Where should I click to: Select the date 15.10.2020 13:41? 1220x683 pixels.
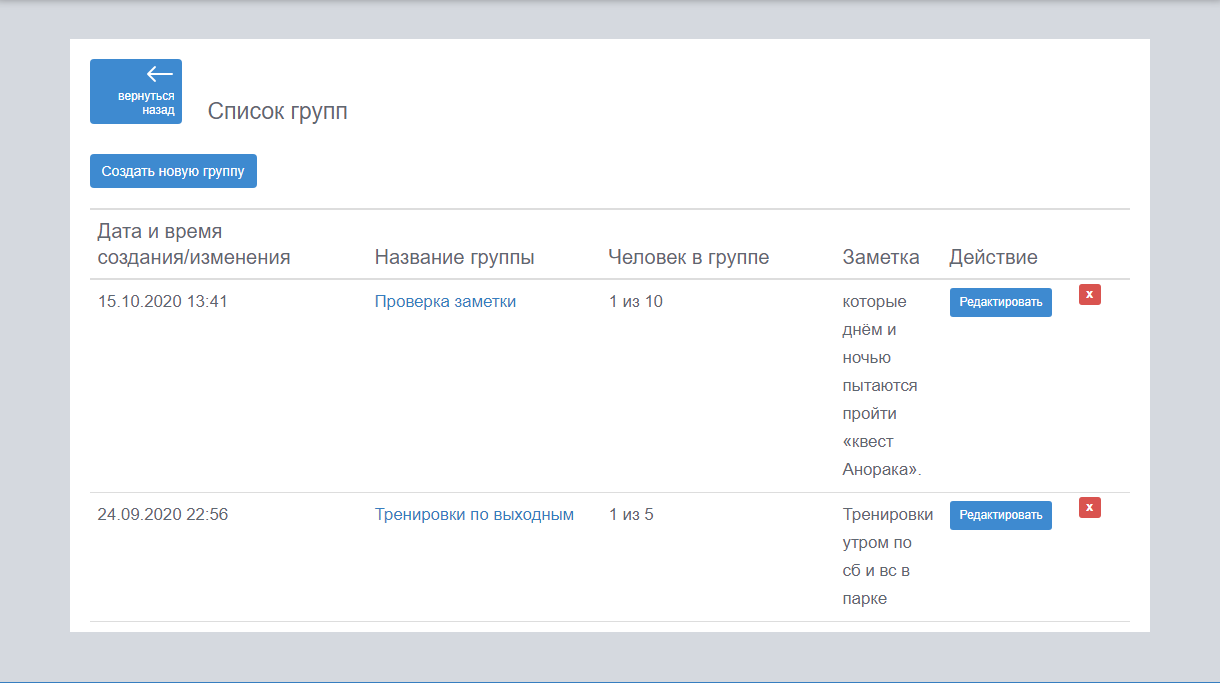pyautogui.click(x=162, y=301)
